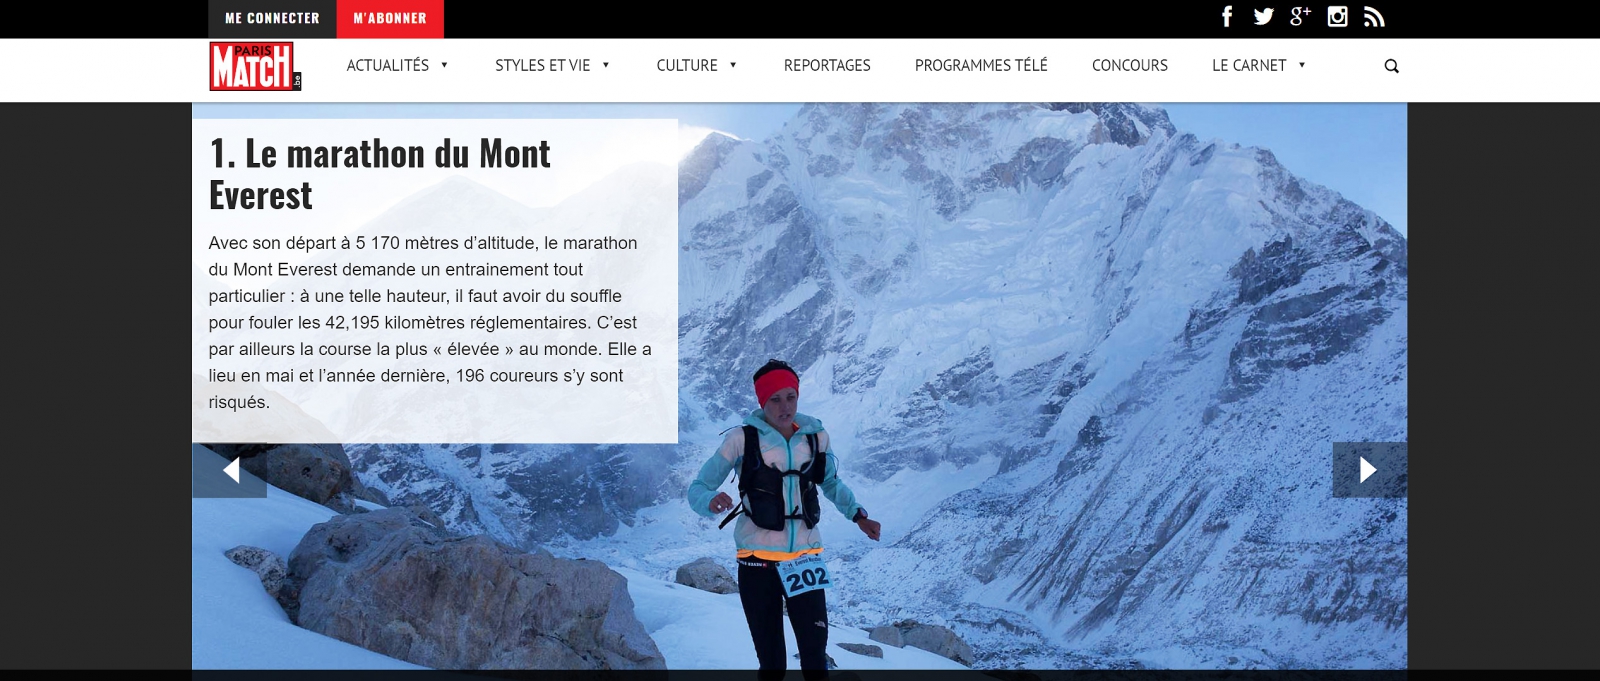
Task: Click the Me Connecter button
Action: point(272,18)
